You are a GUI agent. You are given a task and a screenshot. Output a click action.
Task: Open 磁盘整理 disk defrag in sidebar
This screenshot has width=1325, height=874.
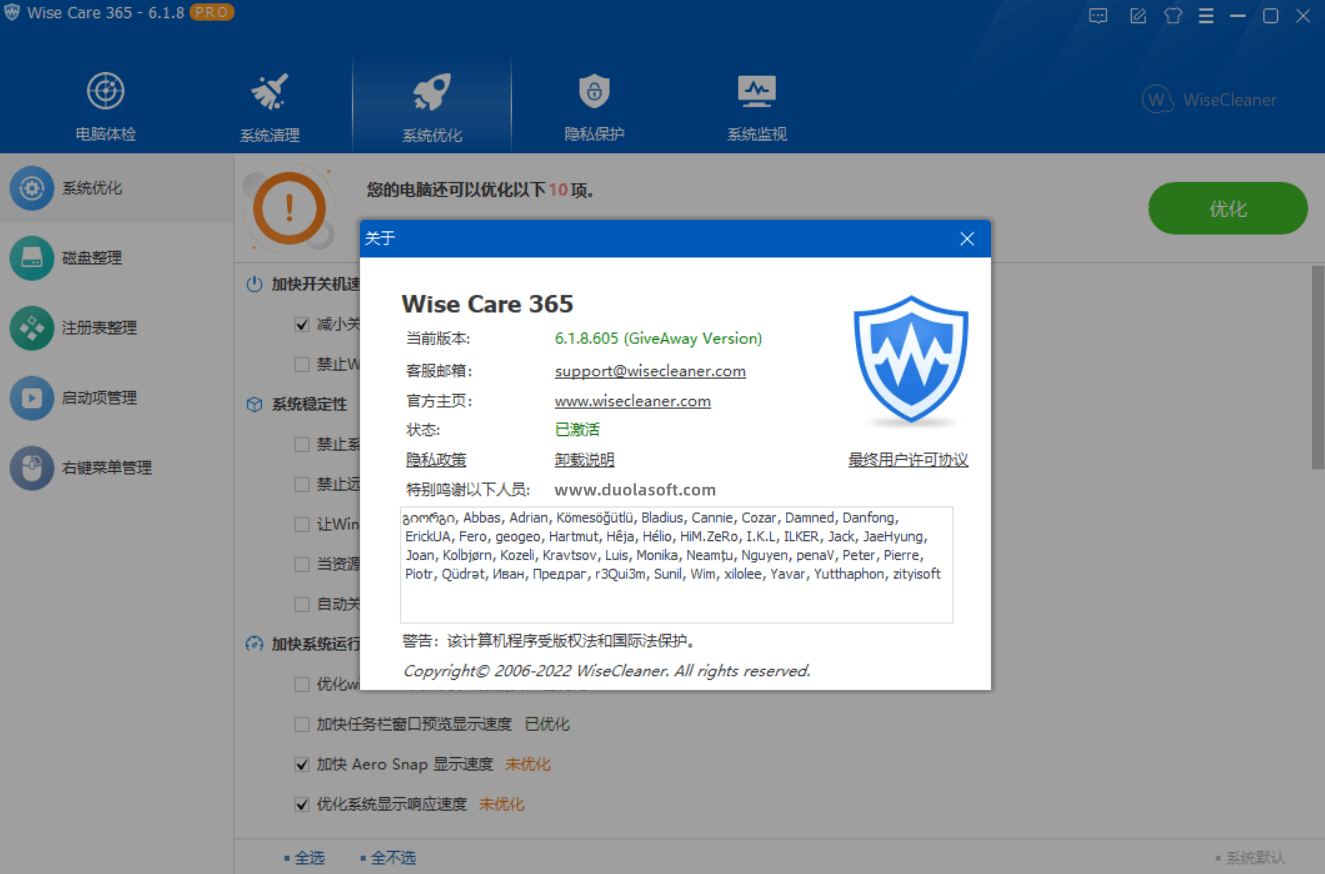117,258
